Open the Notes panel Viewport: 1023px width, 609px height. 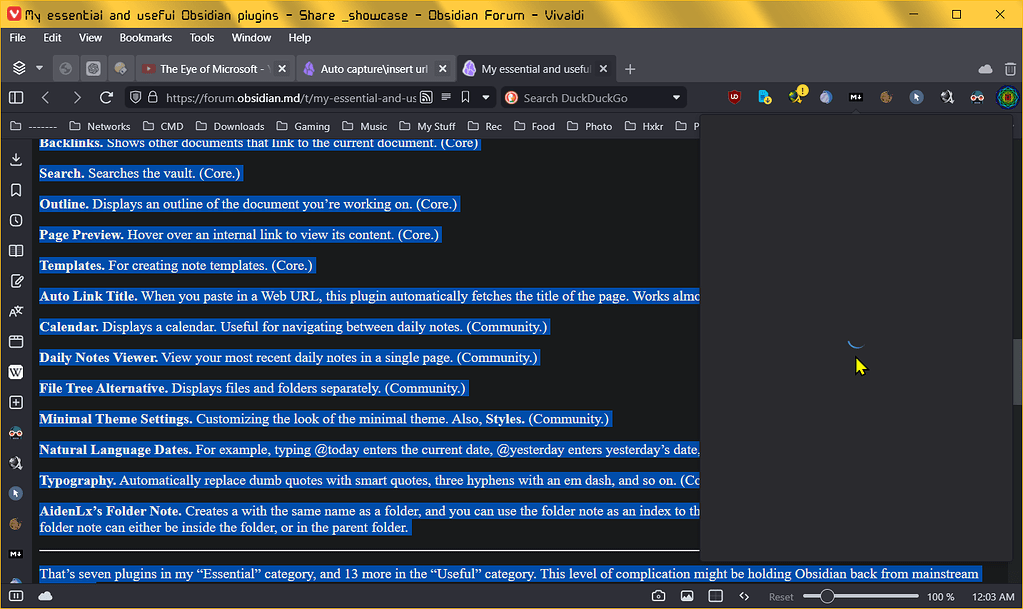click(x=16, y=281)
